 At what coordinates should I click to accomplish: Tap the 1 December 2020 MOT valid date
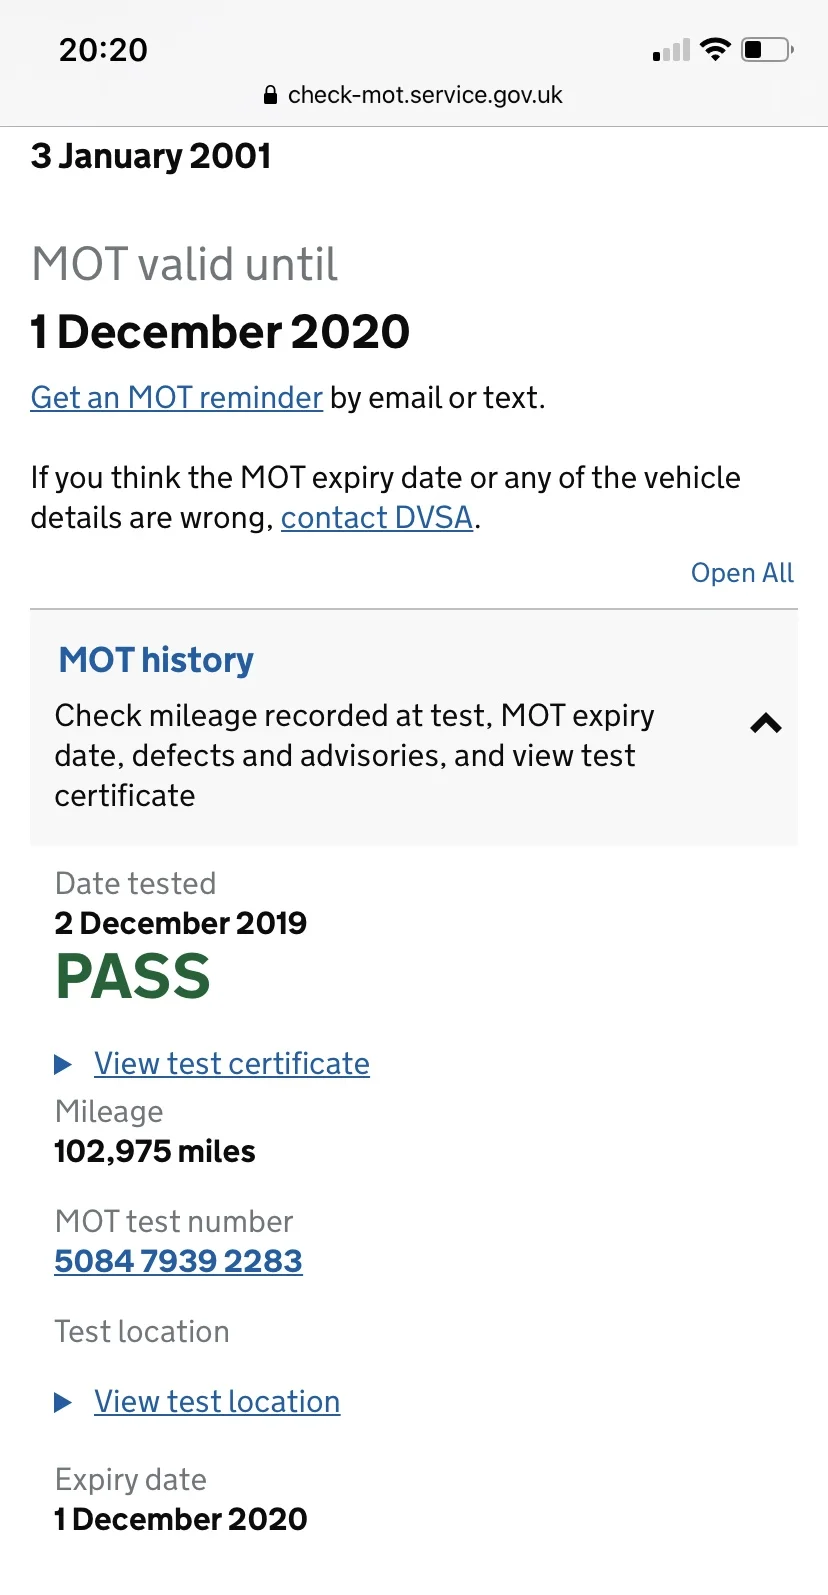coord(220,332)
